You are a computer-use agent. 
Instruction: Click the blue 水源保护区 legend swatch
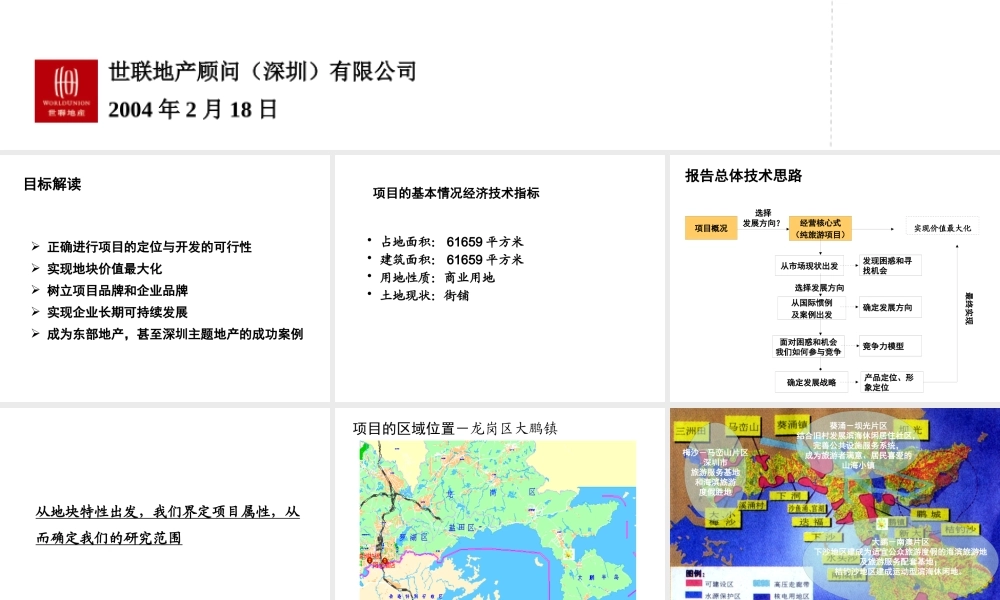(x=693, y=595)
